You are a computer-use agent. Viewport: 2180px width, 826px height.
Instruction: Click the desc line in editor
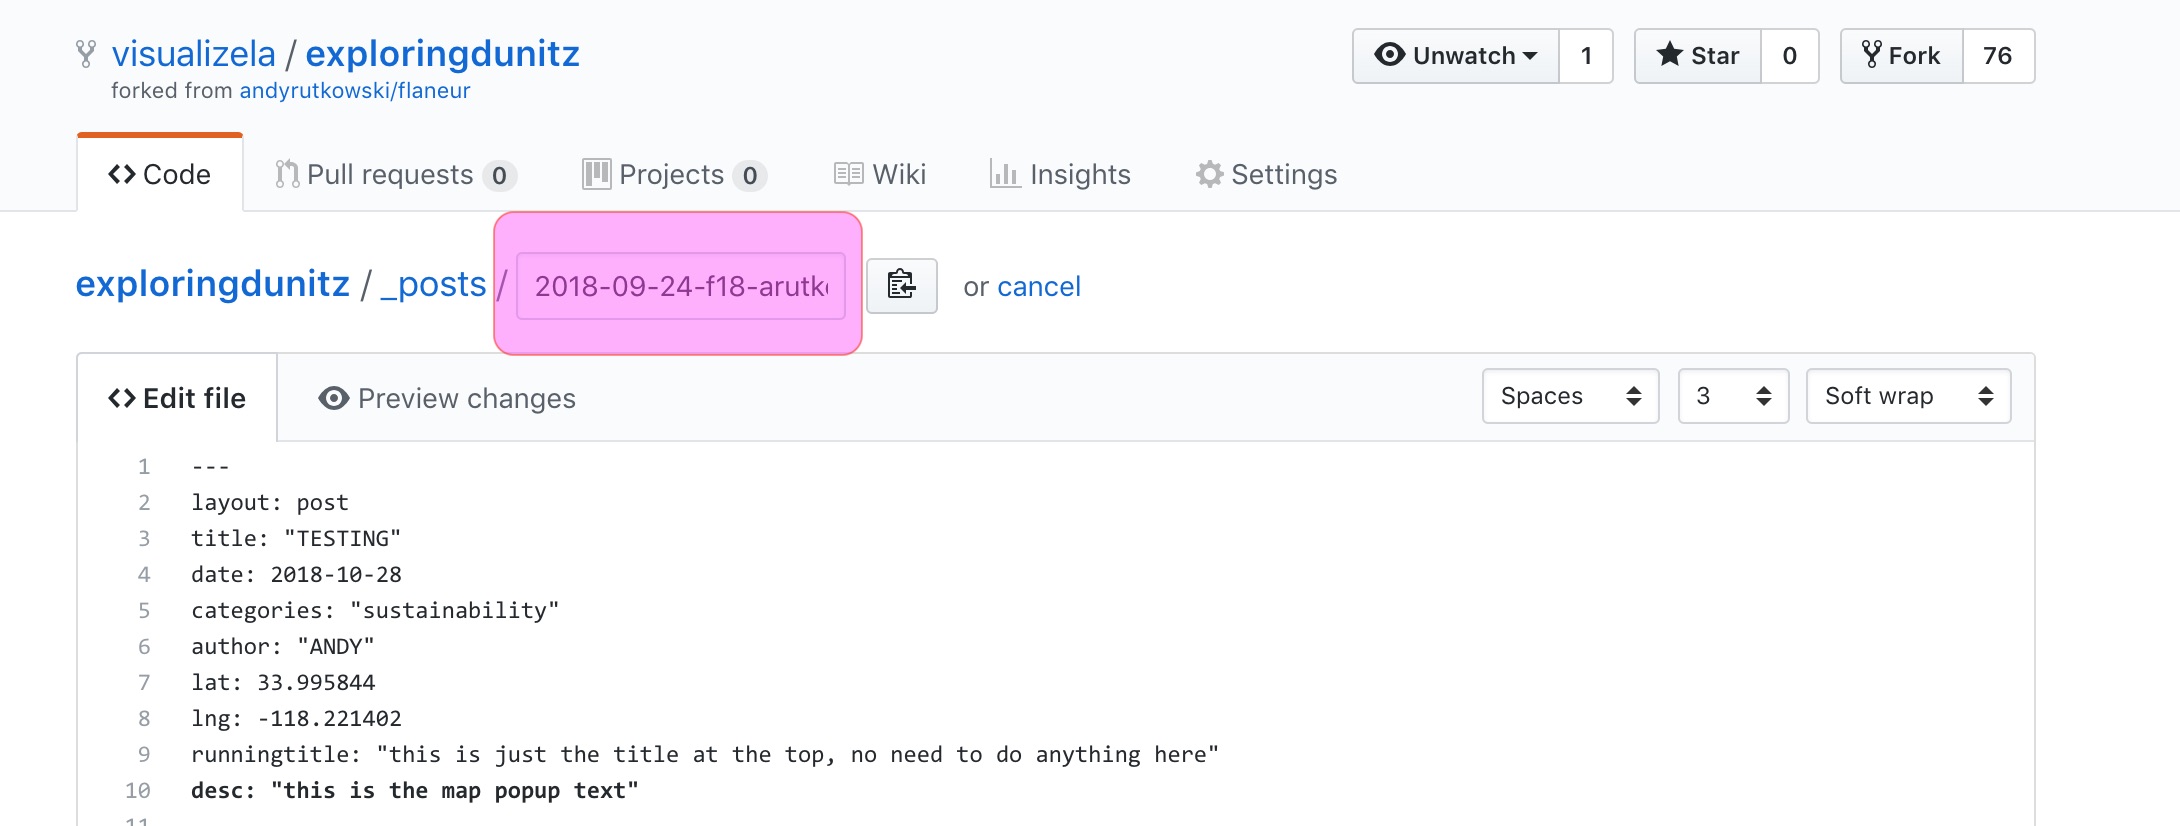tap(415, 790)
